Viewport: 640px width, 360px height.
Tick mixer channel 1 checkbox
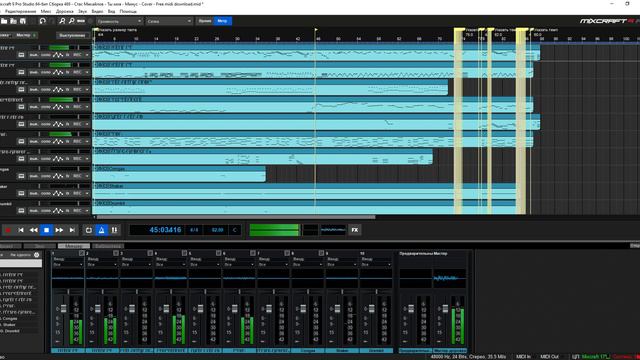82,253
